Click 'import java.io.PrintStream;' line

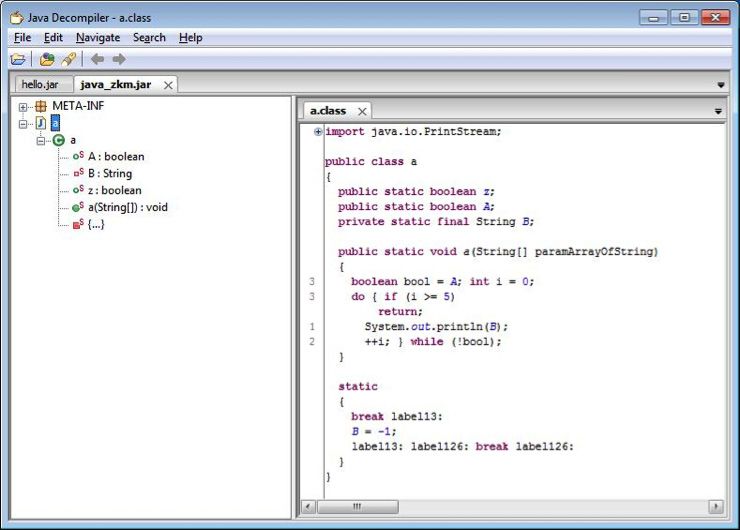click(413, 132)
